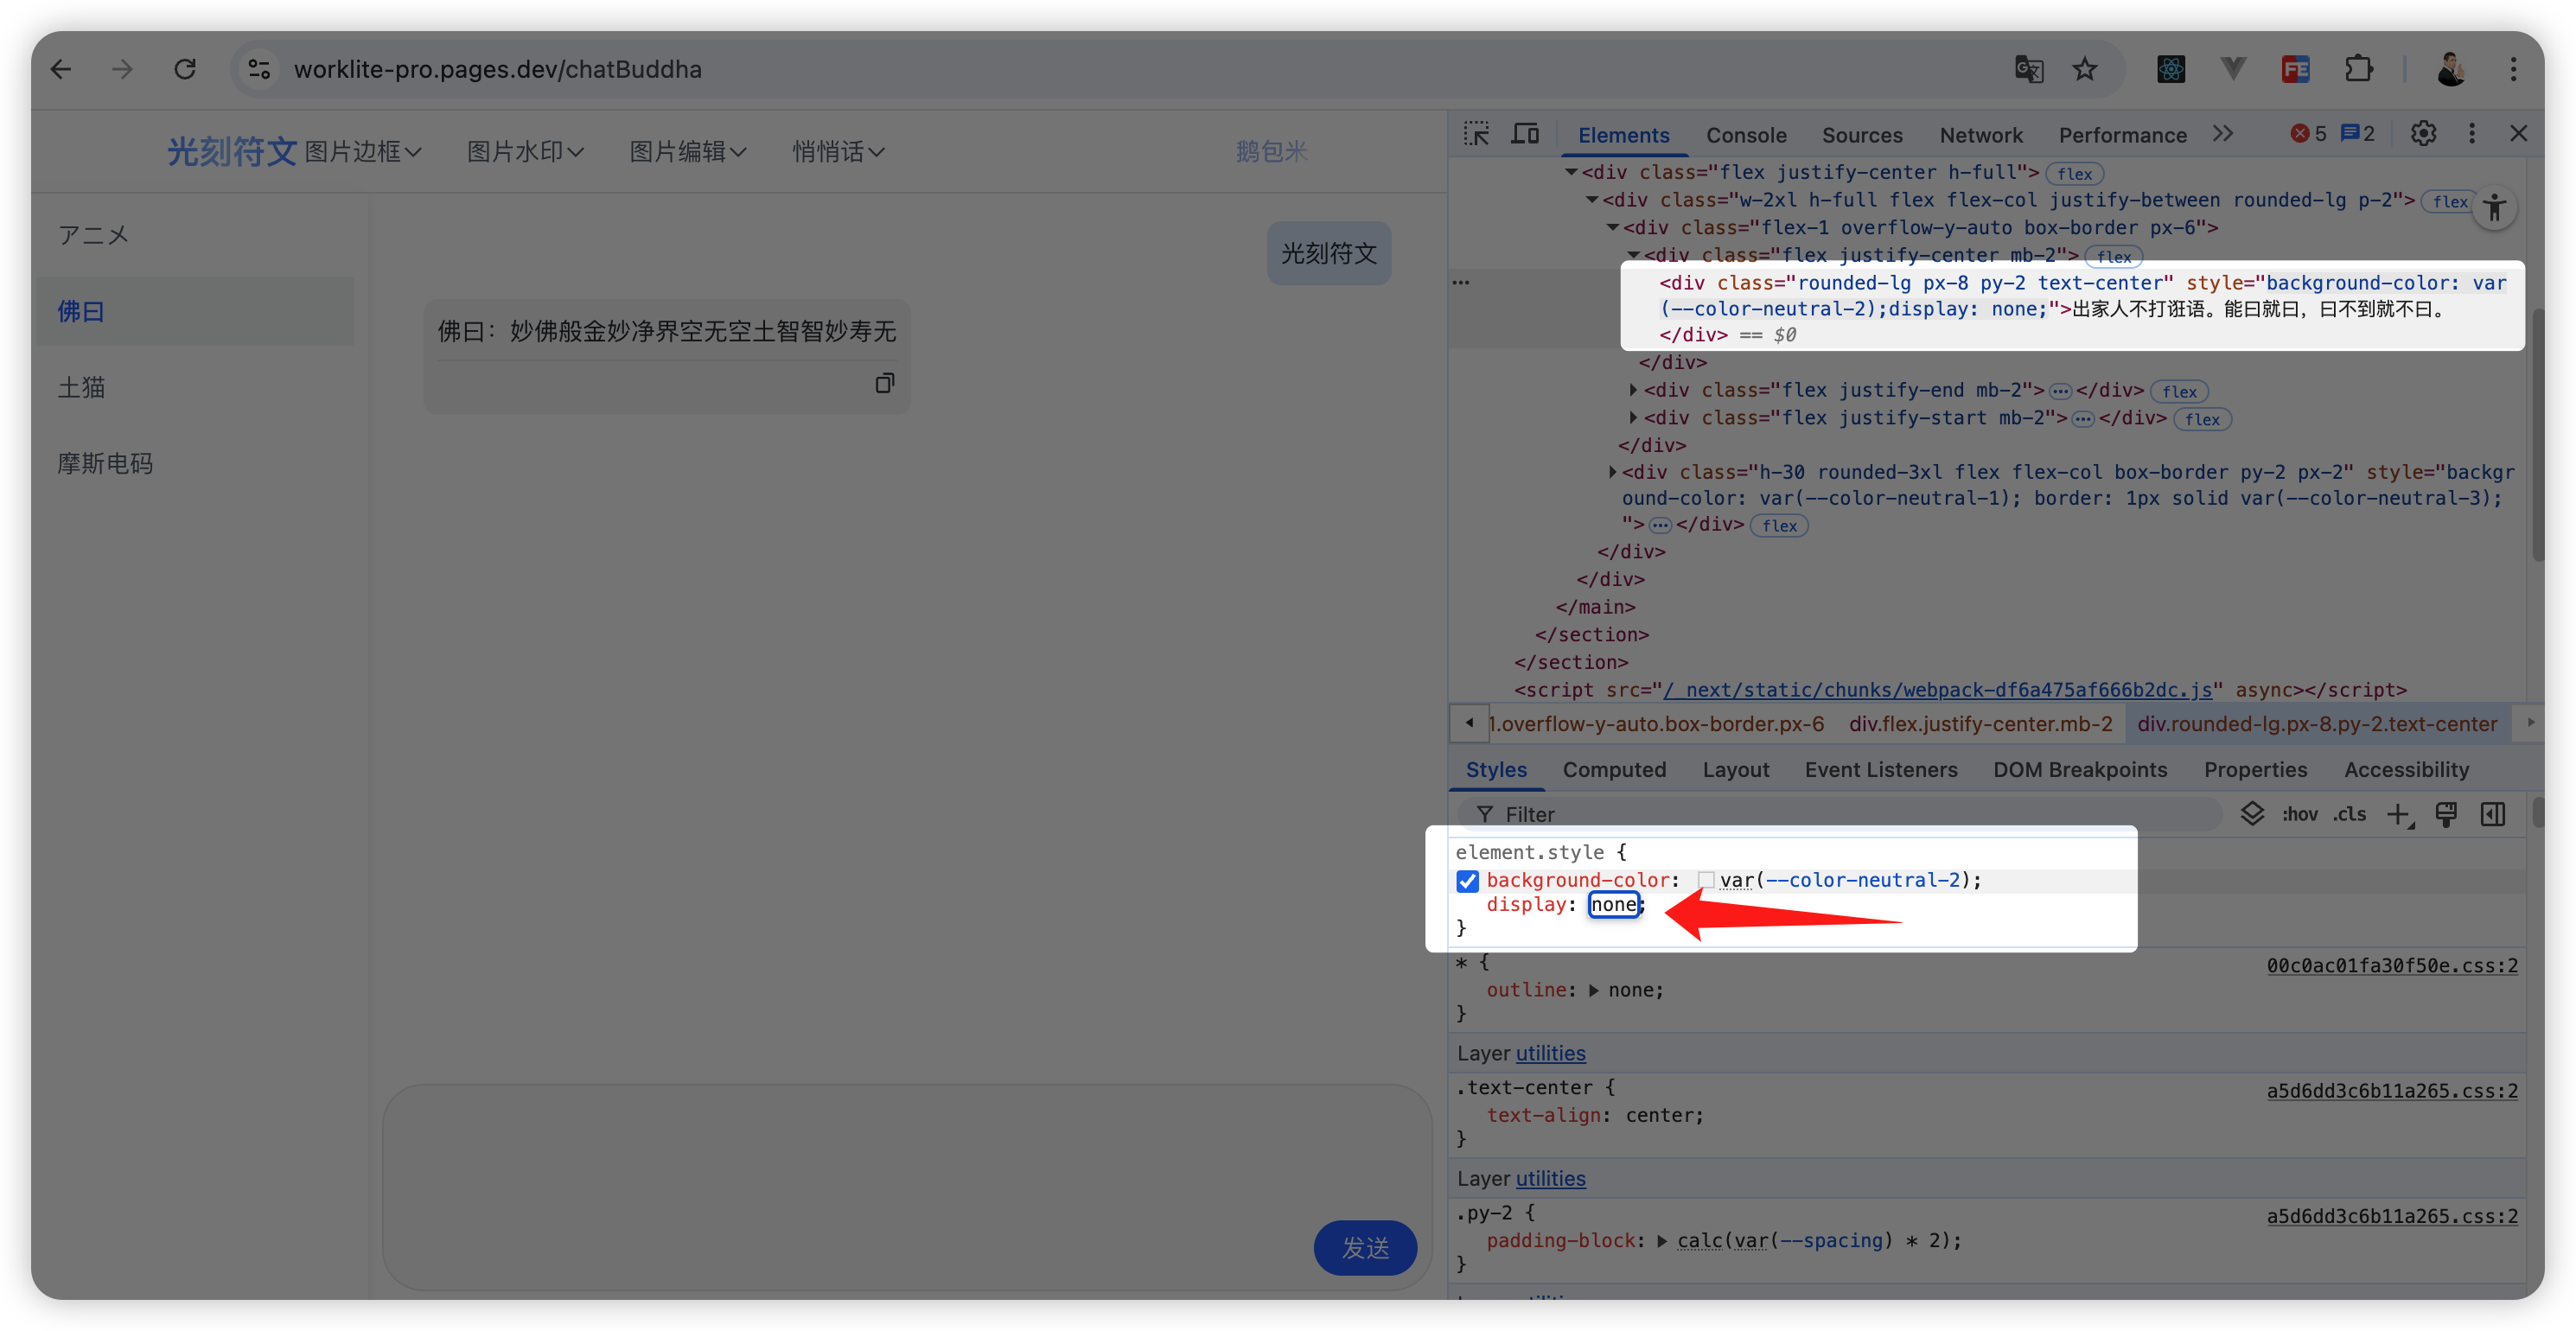Open DevTools settings gear

coord(2423,134)
